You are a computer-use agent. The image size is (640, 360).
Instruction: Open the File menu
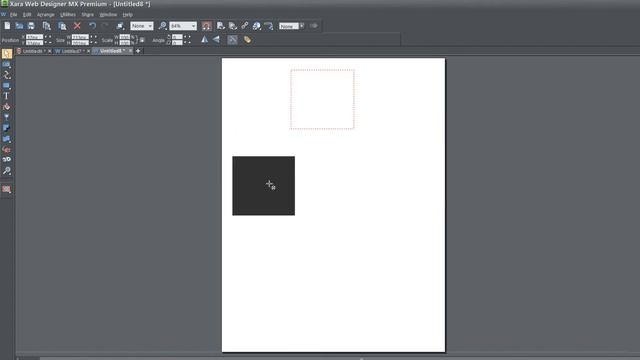tap(13, 14)
